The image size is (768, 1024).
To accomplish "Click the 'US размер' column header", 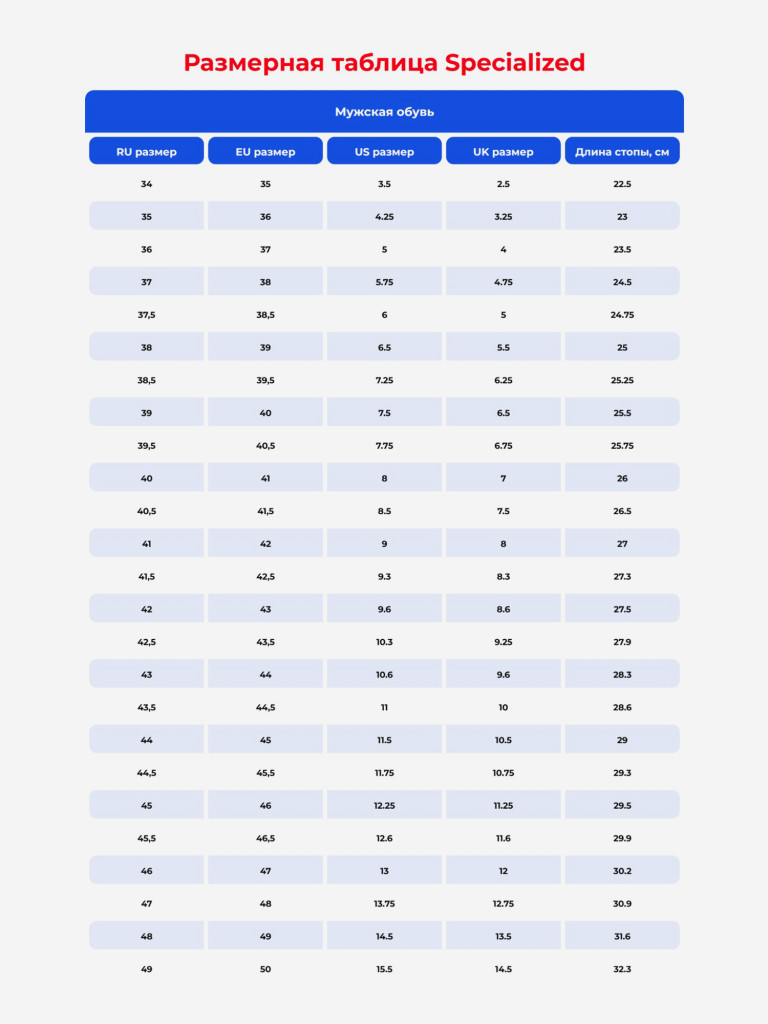I will tap(384, 151).
